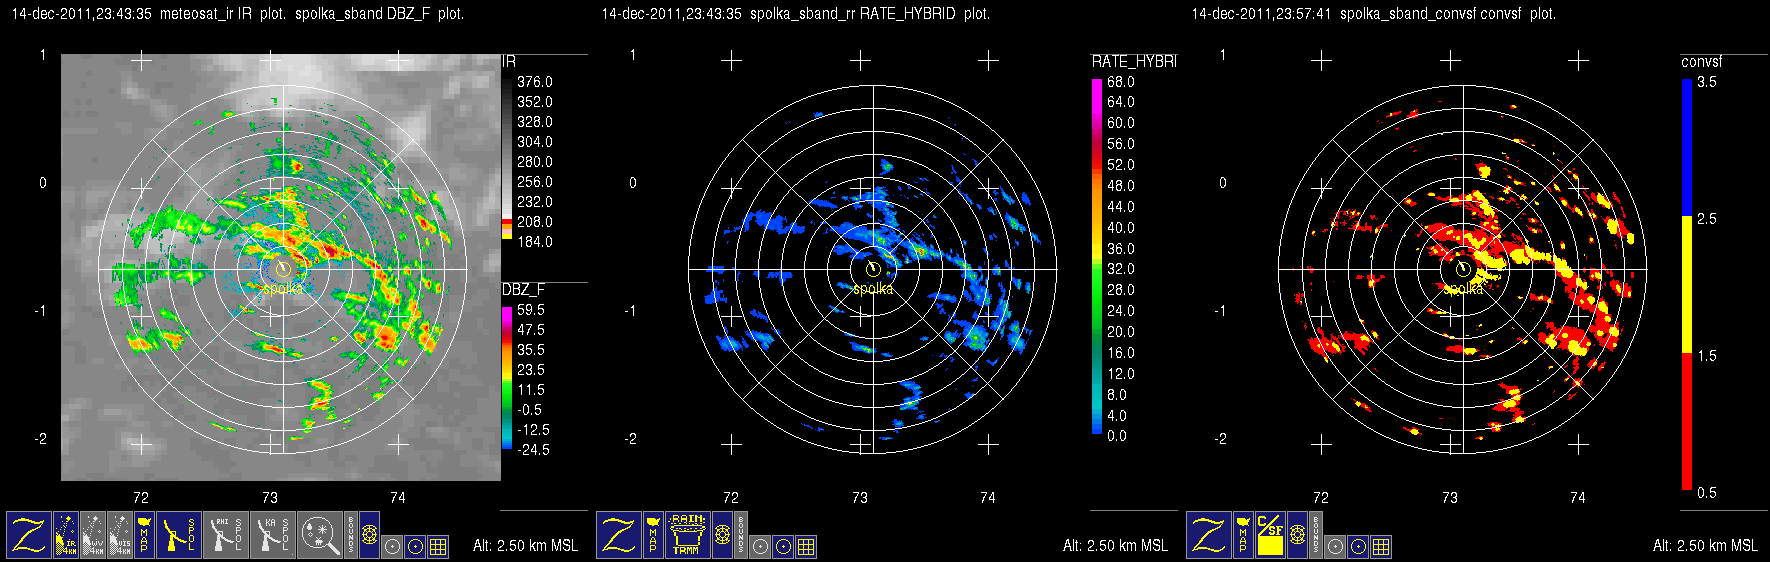Image resolution: width=1770 pixels, height=562 pixels.
Task: Toggle the MAP overlay in the IR/DBZ_F panel
Action: (x=144, y=535)
